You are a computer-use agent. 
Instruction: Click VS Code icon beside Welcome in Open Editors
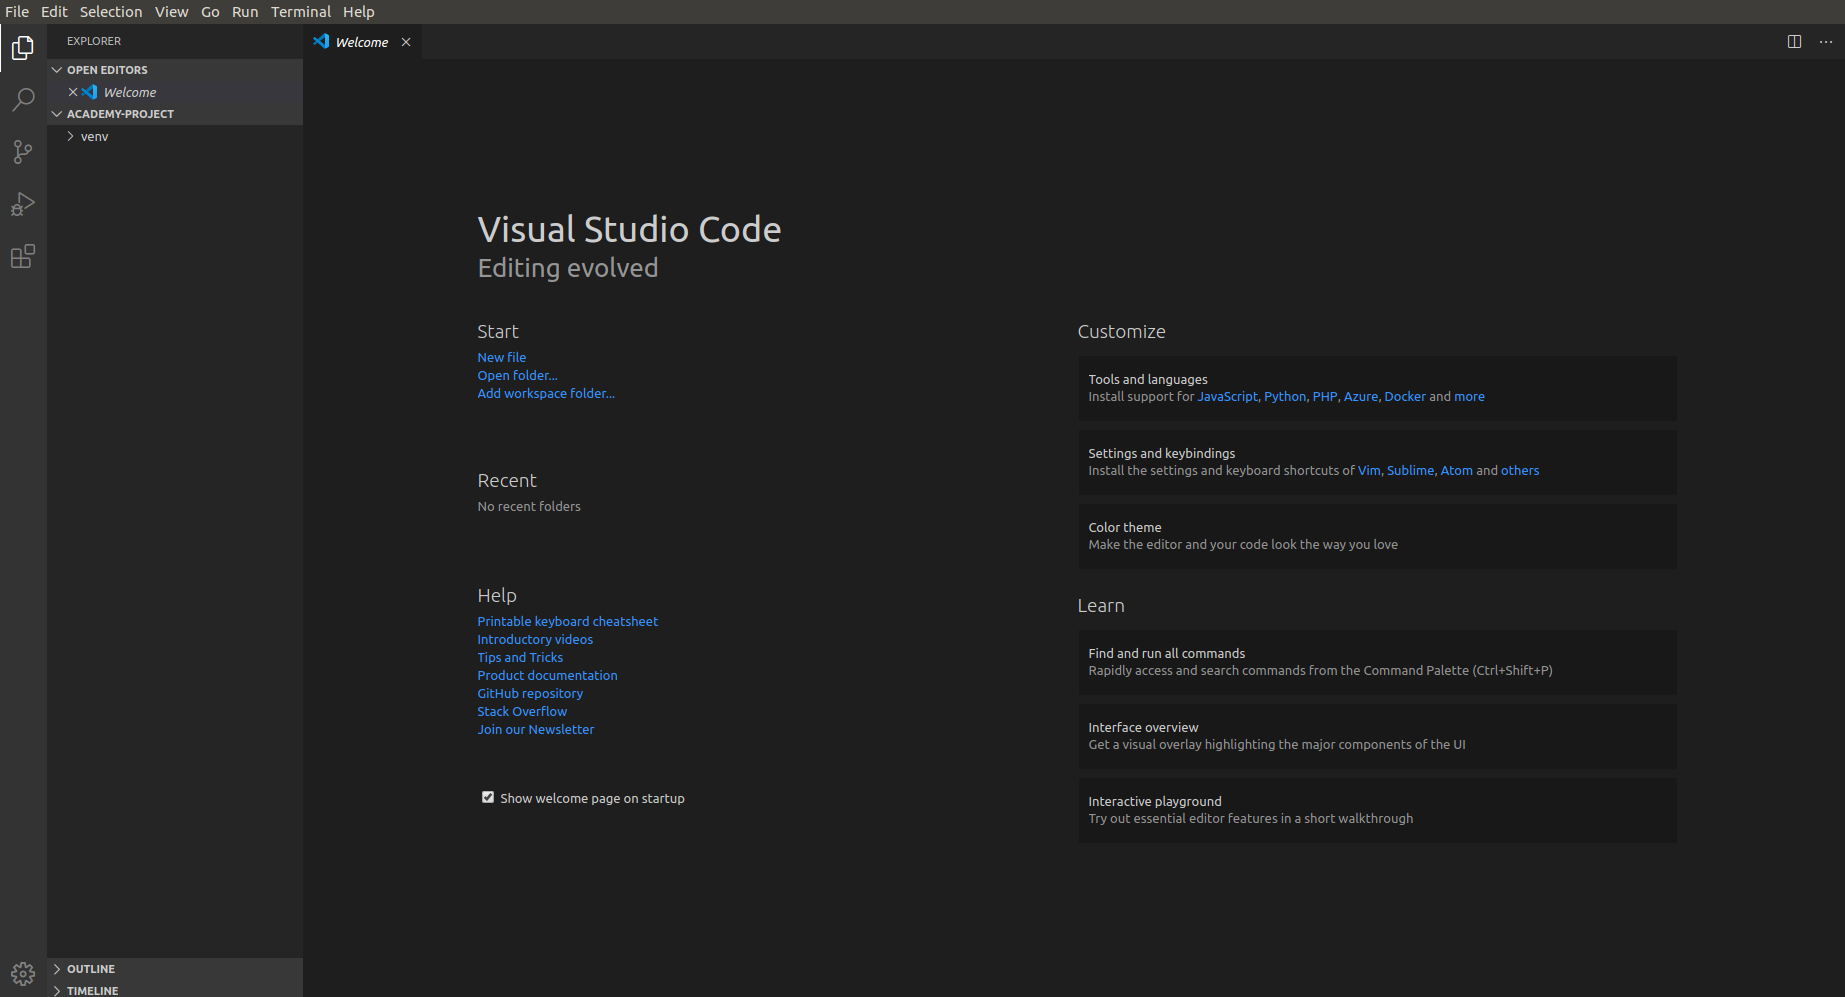pyautogui.click(x=90, y=92)
